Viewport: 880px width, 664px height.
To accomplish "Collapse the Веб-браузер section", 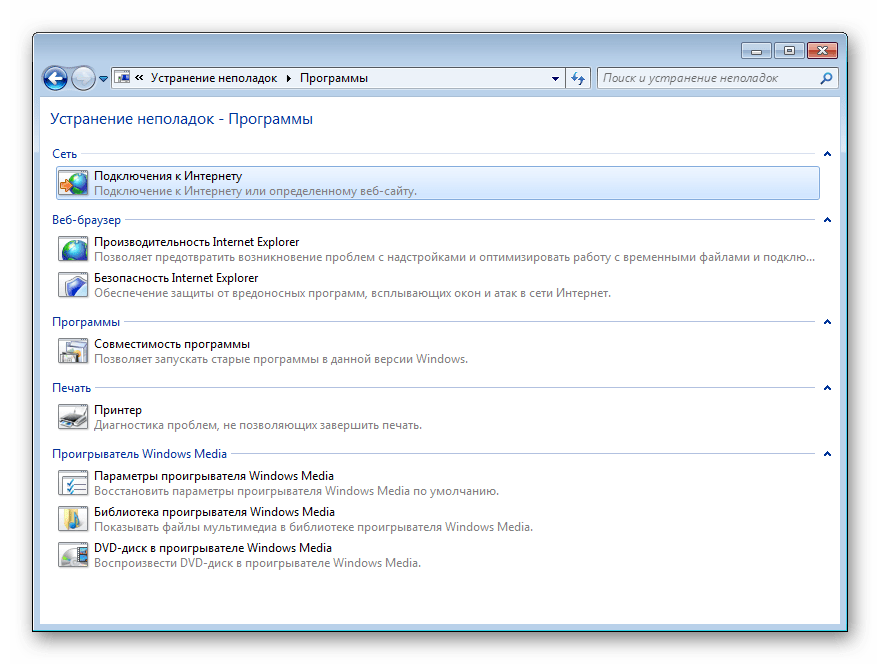I will tap(827, 220).
